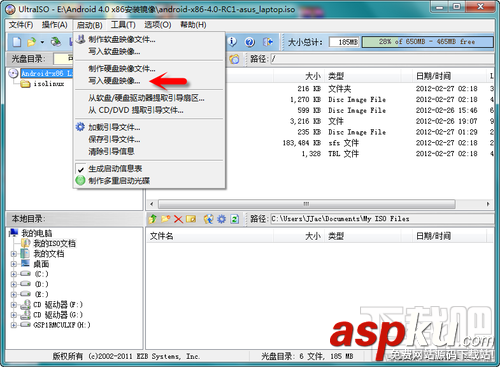Select 我的ISO文档 in local tree
This screenshot has width=500, height=367.
[x=54, y=243]
